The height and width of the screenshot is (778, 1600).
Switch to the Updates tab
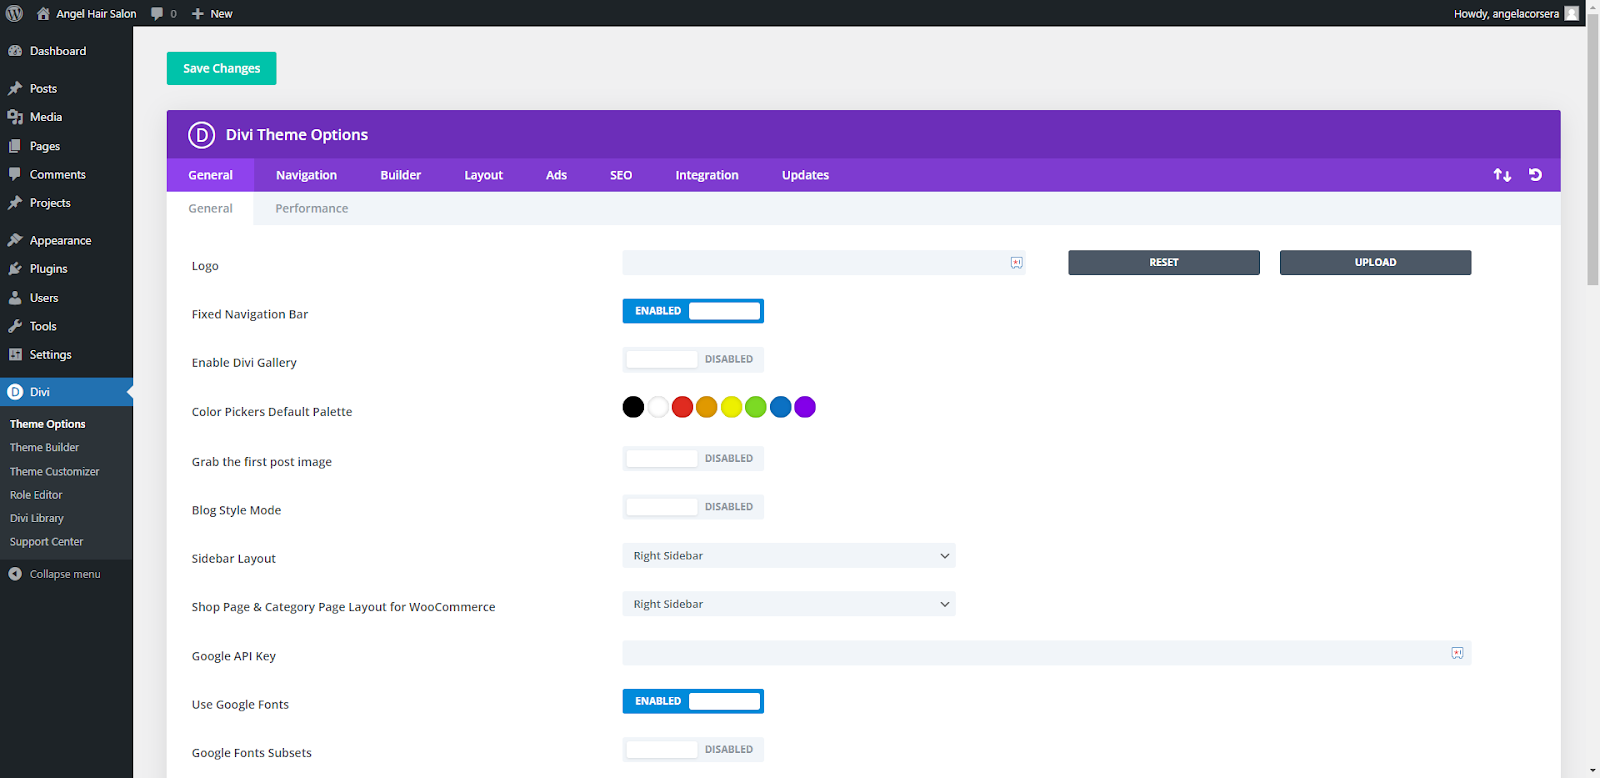click(x=805, y=175)
